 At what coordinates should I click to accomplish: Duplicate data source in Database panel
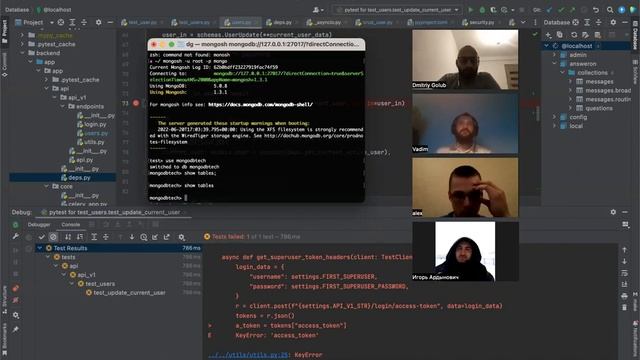tap(560, 35)
